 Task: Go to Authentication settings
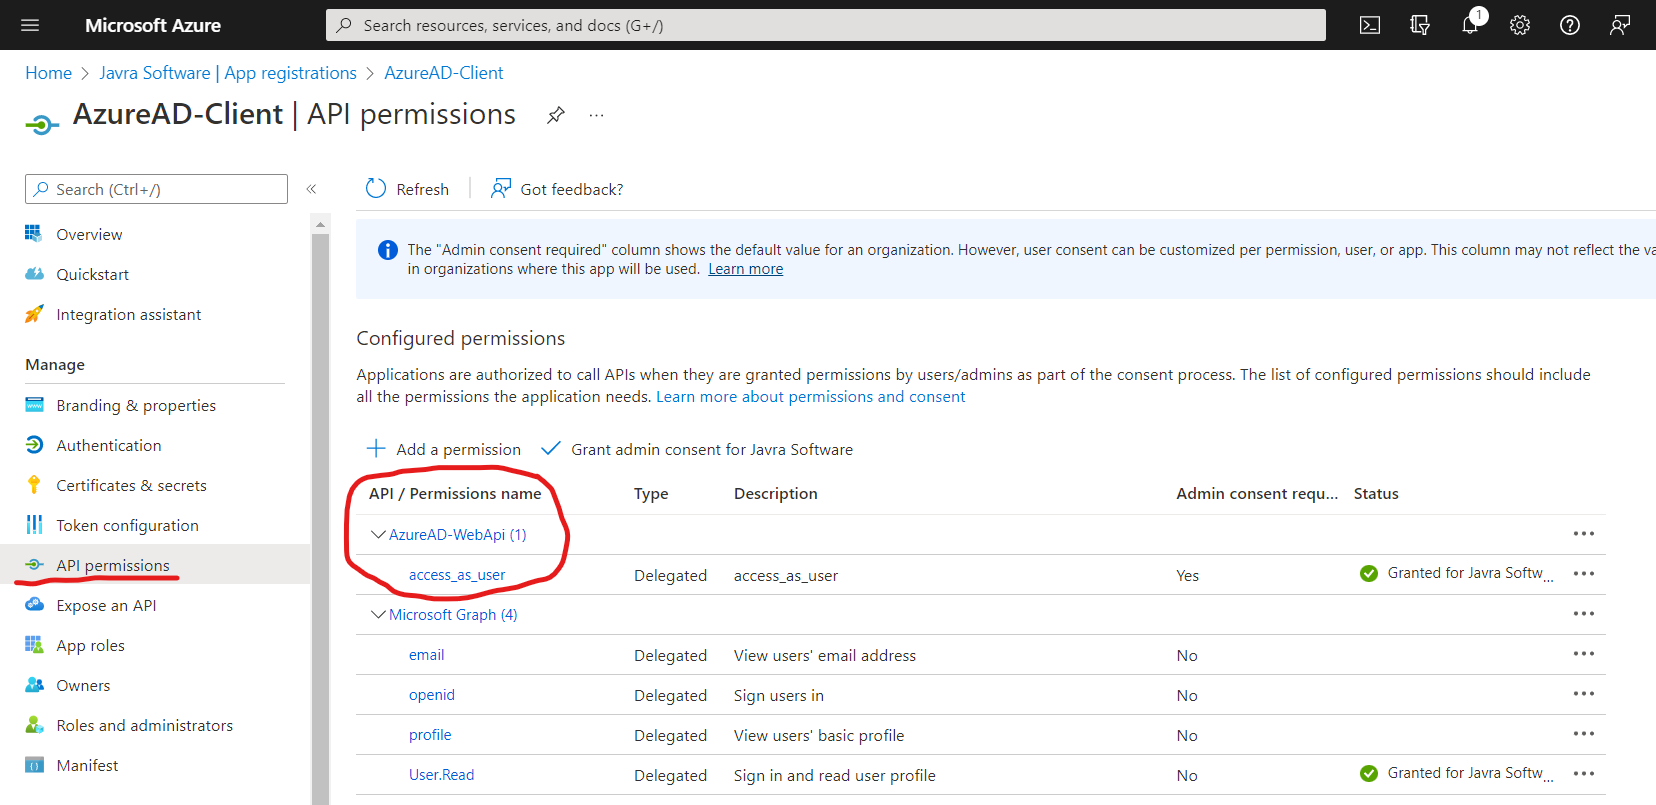[108, 445]
